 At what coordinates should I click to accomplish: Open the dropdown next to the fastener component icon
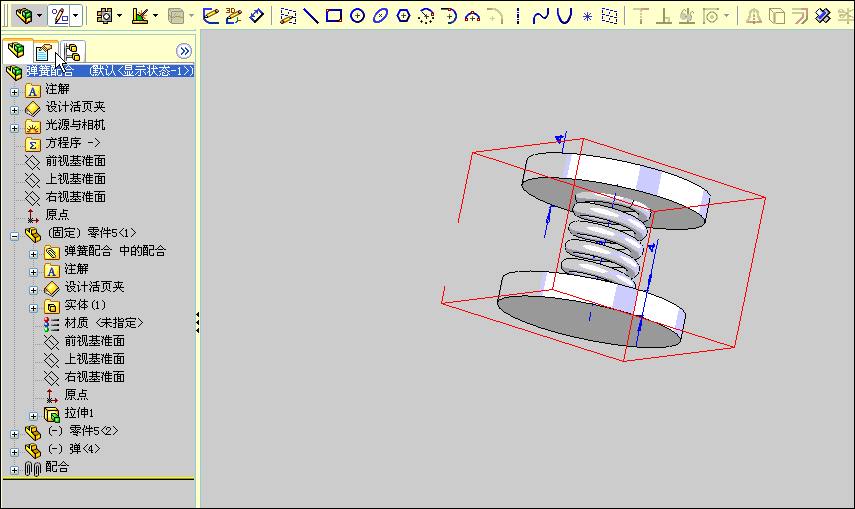[119, 16]
